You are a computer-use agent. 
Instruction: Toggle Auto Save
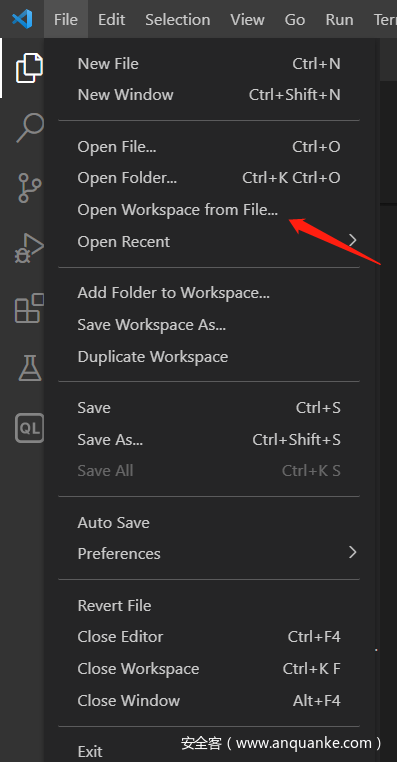209,523
